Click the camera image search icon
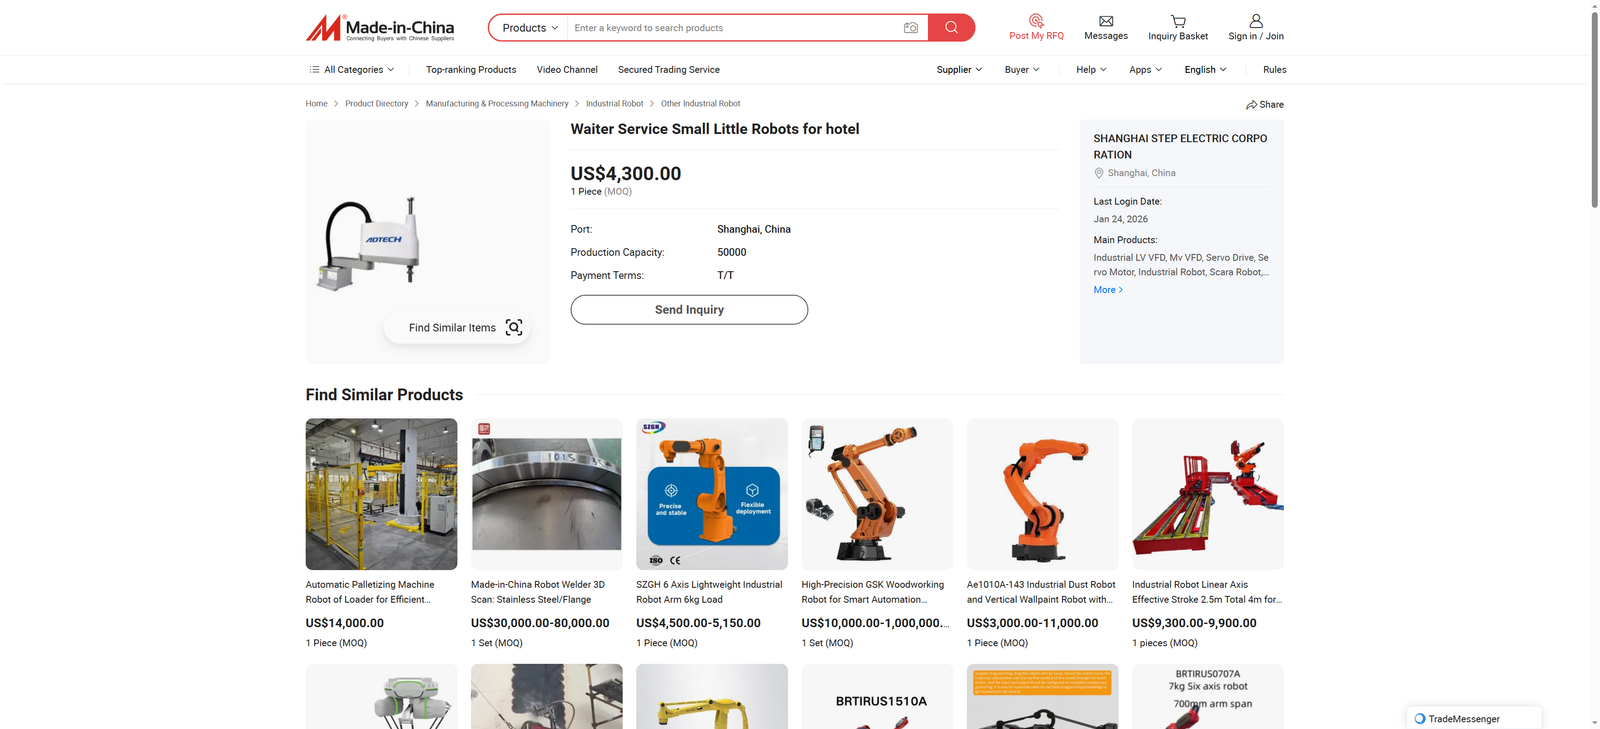The height and width of the screenshot is (729, 1600). click(910, 28)
